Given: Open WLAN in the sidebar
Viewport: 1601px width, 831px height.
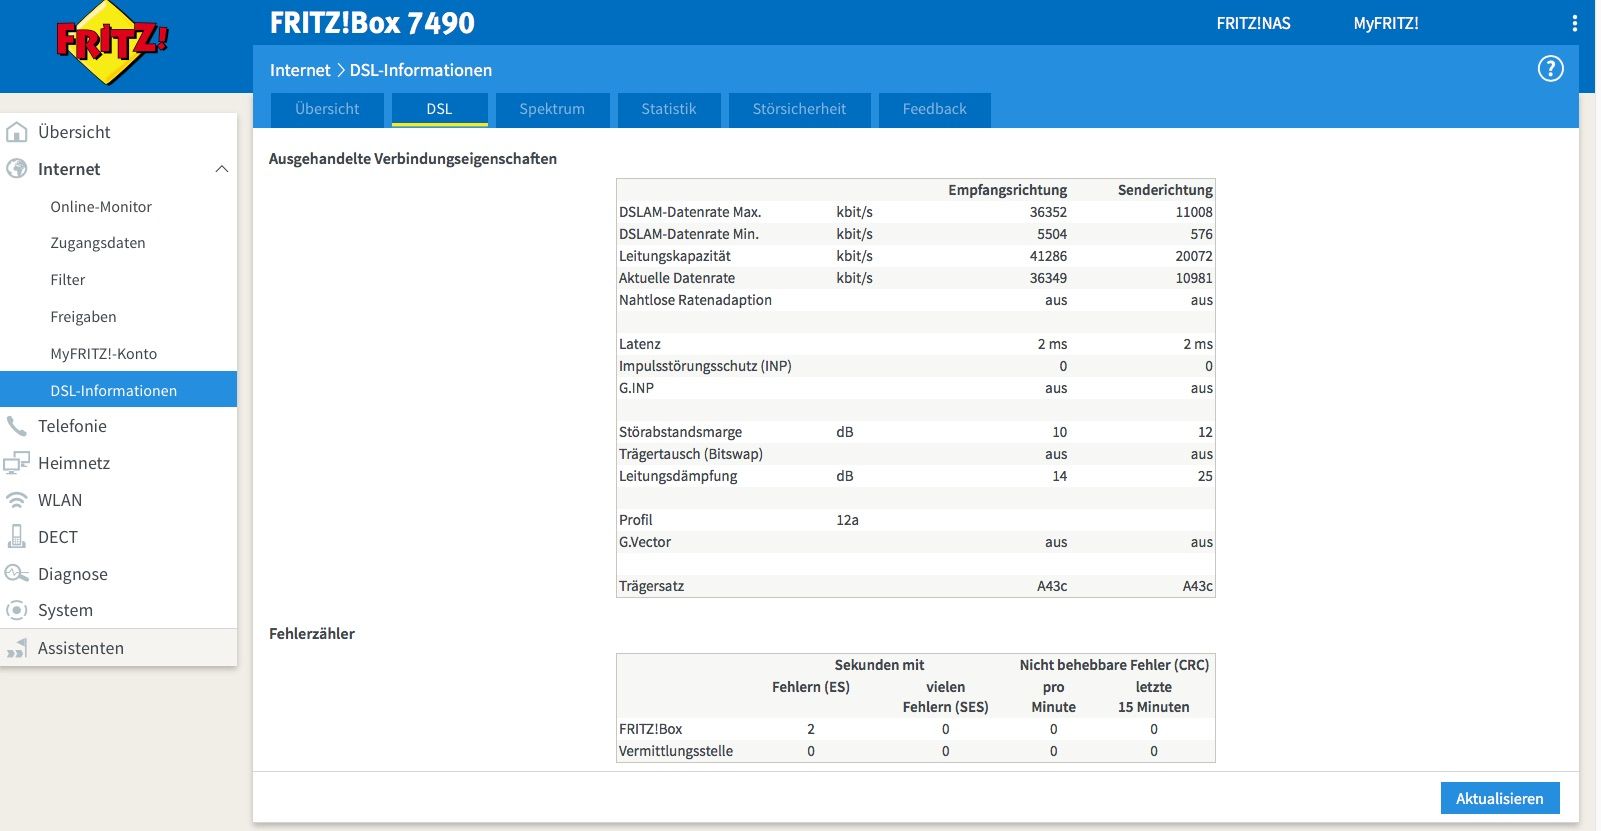Looking at the screenshot, I should pyautogui.click(x=60, y=500).
